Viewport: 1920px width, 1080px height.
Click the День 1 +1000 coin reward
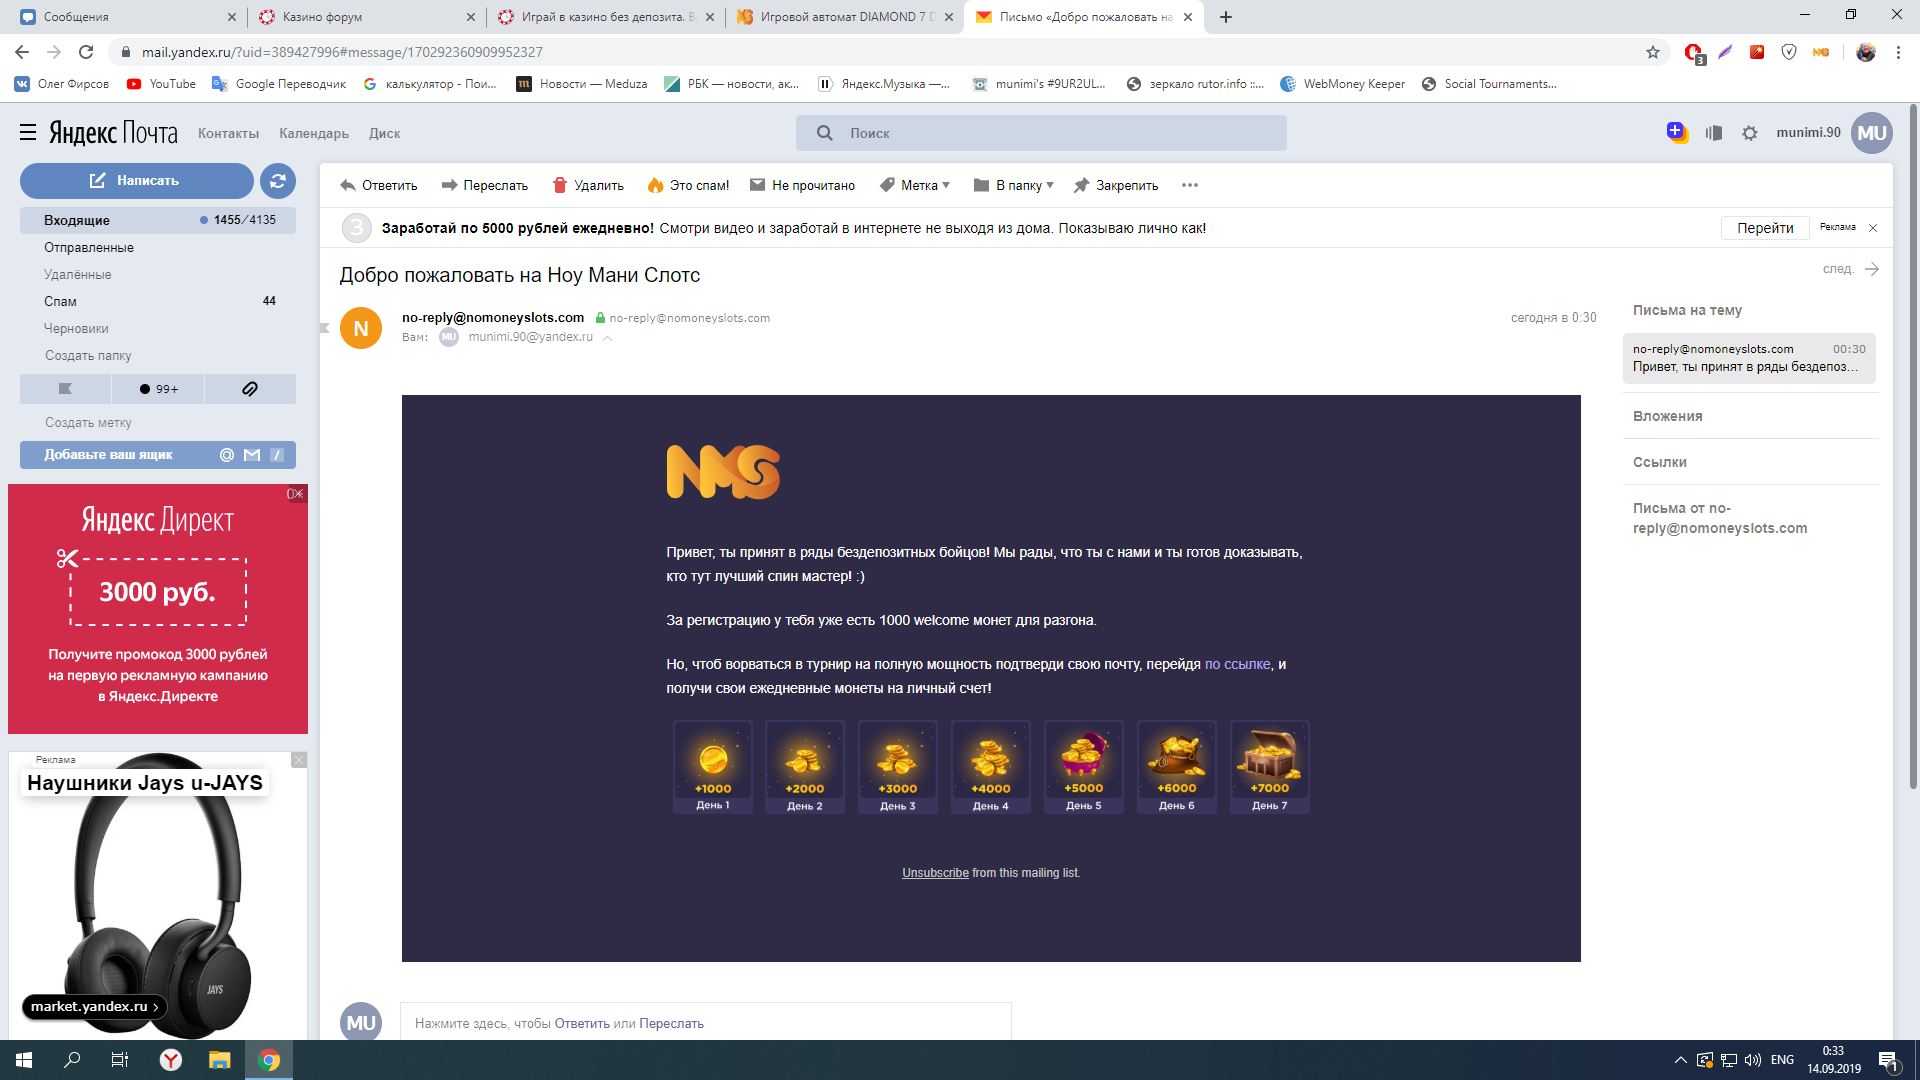tap(712, 767)
